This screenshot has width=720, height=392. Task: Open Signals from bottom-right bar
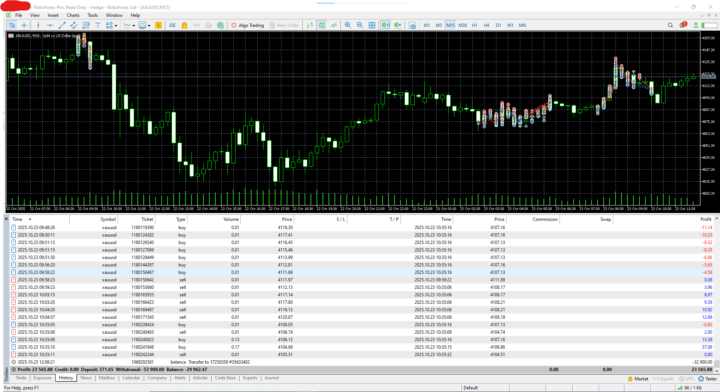click(x=663, y=379)
